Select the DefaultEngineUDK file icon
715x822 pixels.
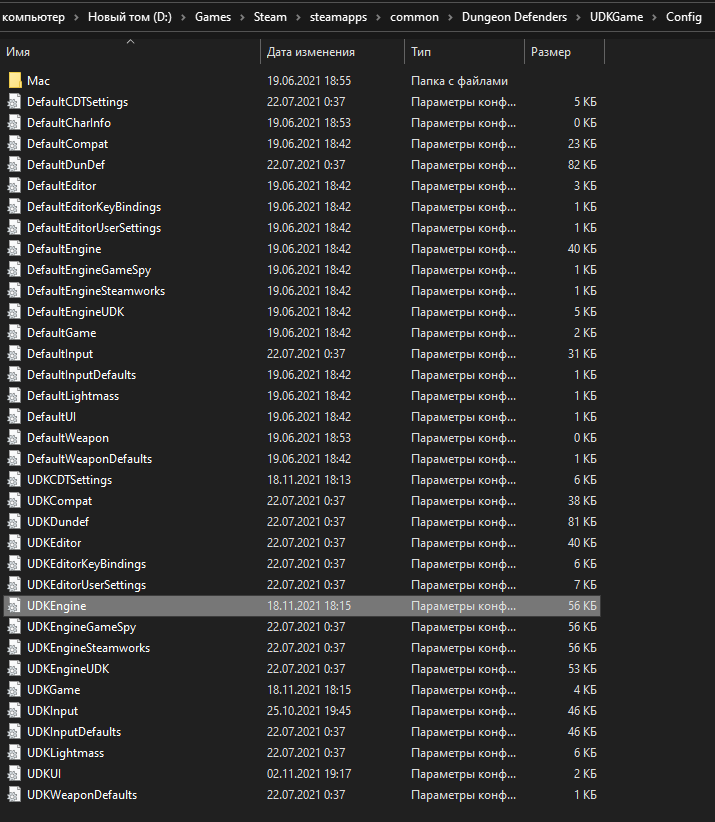(x=15, y=311)
